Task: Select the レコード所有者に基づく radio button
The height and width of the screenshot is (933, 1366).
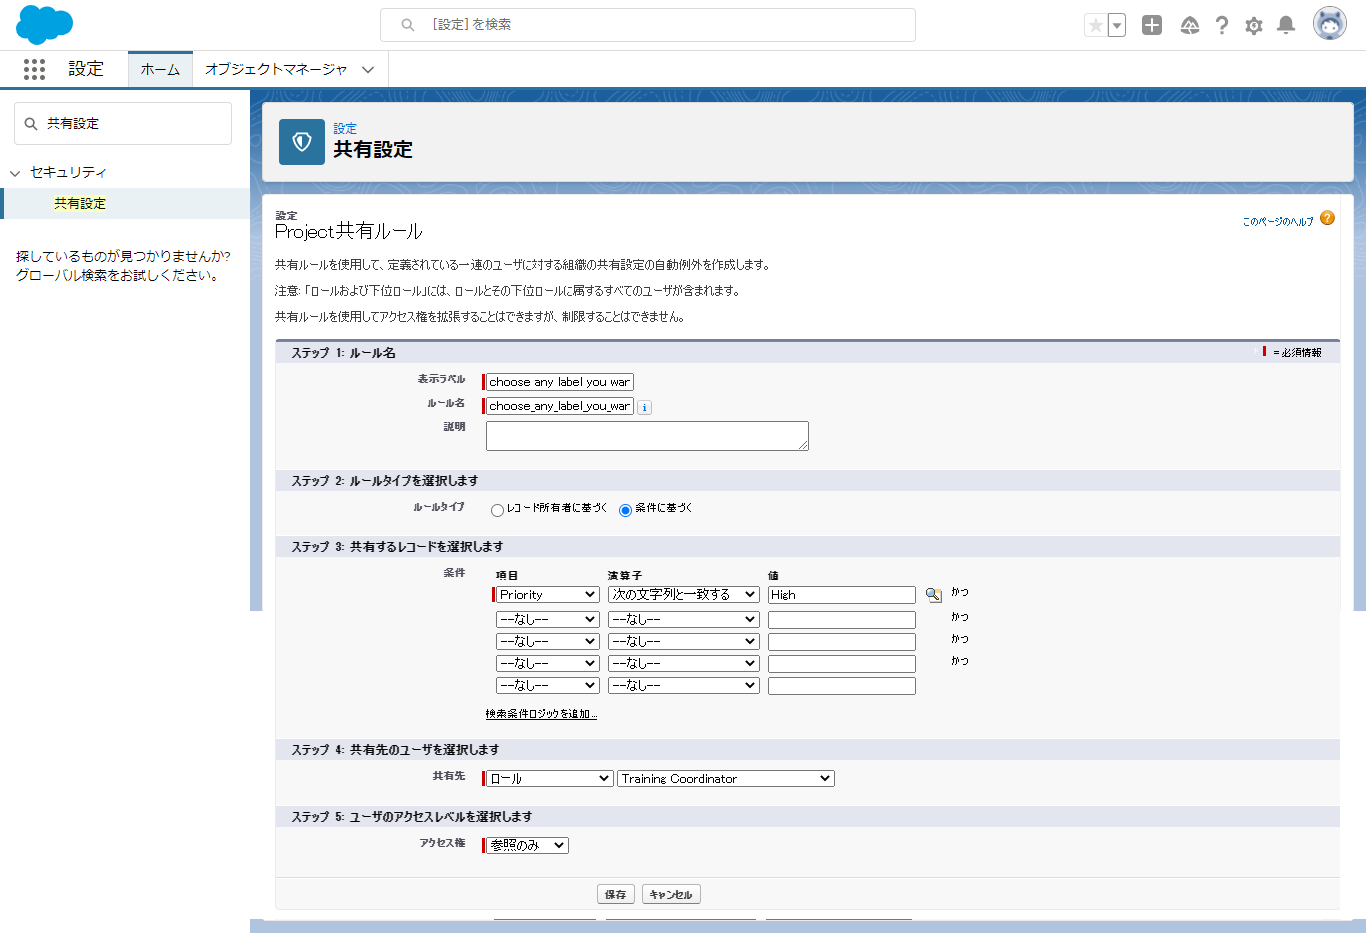Action: click(x=497, y=510)
